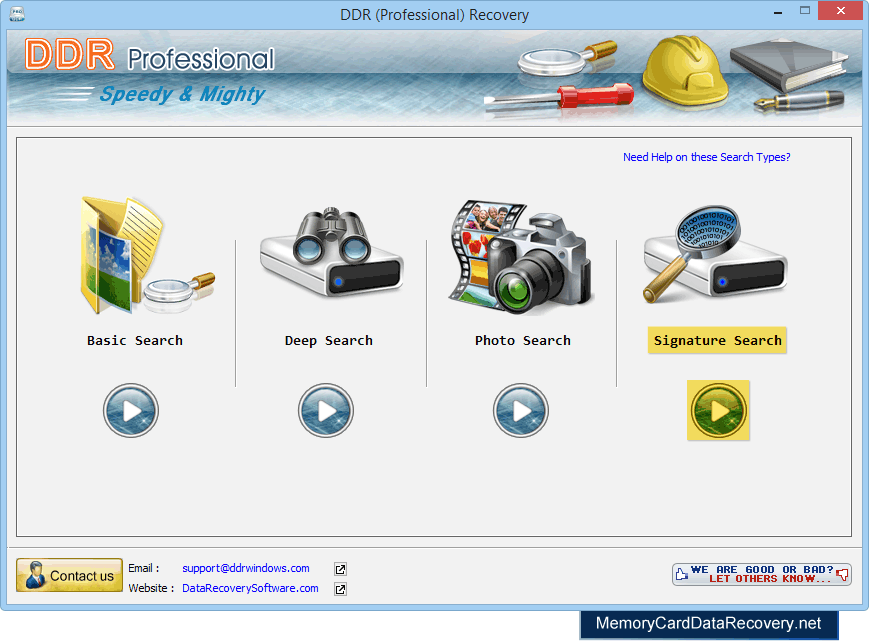The image size is (869, 641).
Task: Select the Basic Search label
Action: click(135, 340)
